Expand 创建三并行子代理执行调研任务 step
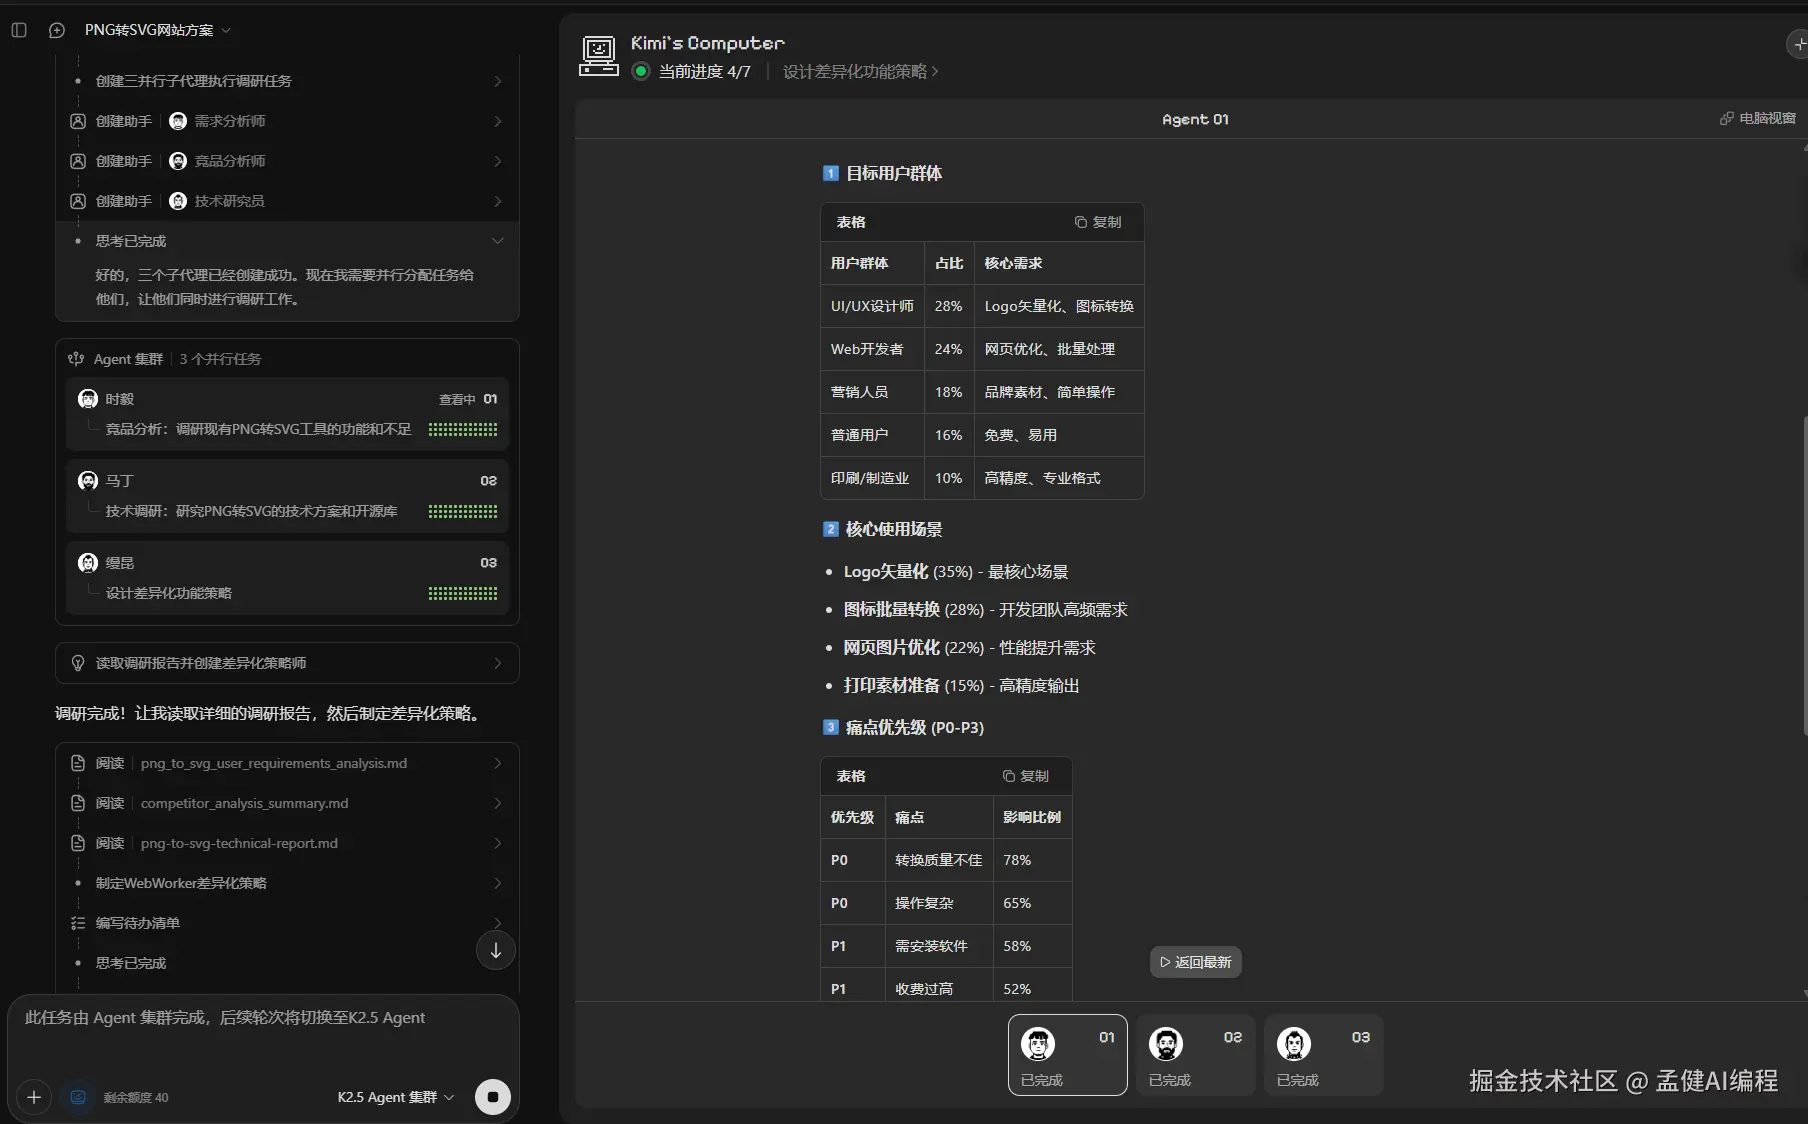The height and width of the screenshot is (1124, 1808). [287, 81]
